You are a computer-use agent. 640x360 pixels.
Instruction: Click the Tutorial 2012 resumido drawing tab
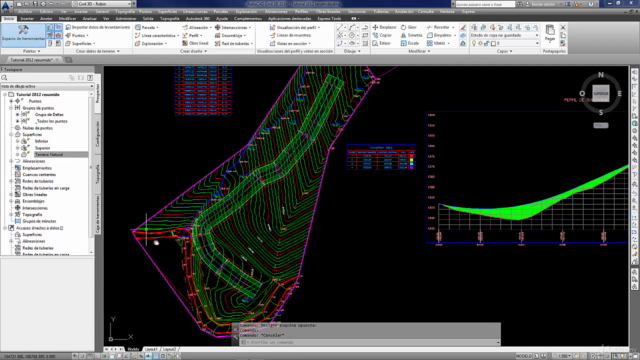pos(34,60)
